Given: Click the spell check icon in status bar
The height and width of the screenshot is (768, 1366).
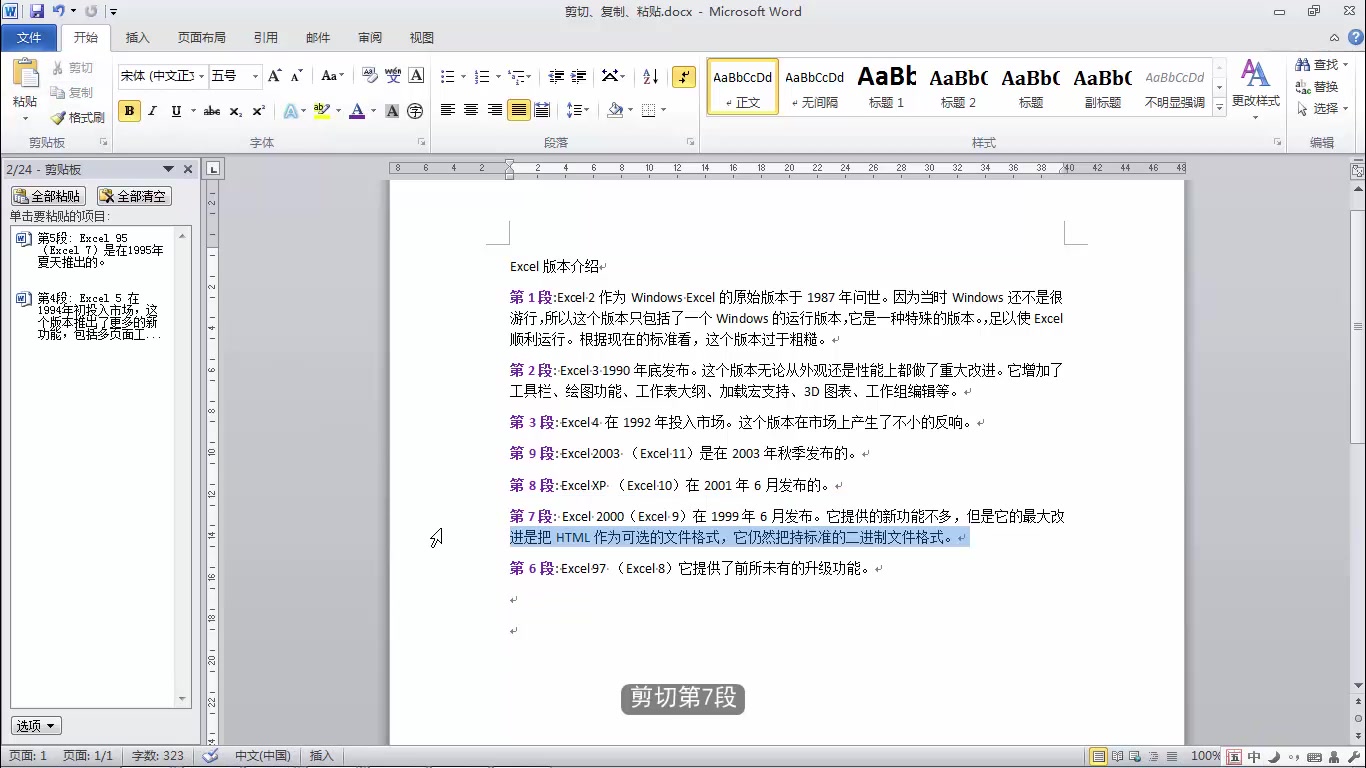Looking at the screenshot, I should (210, 756).
